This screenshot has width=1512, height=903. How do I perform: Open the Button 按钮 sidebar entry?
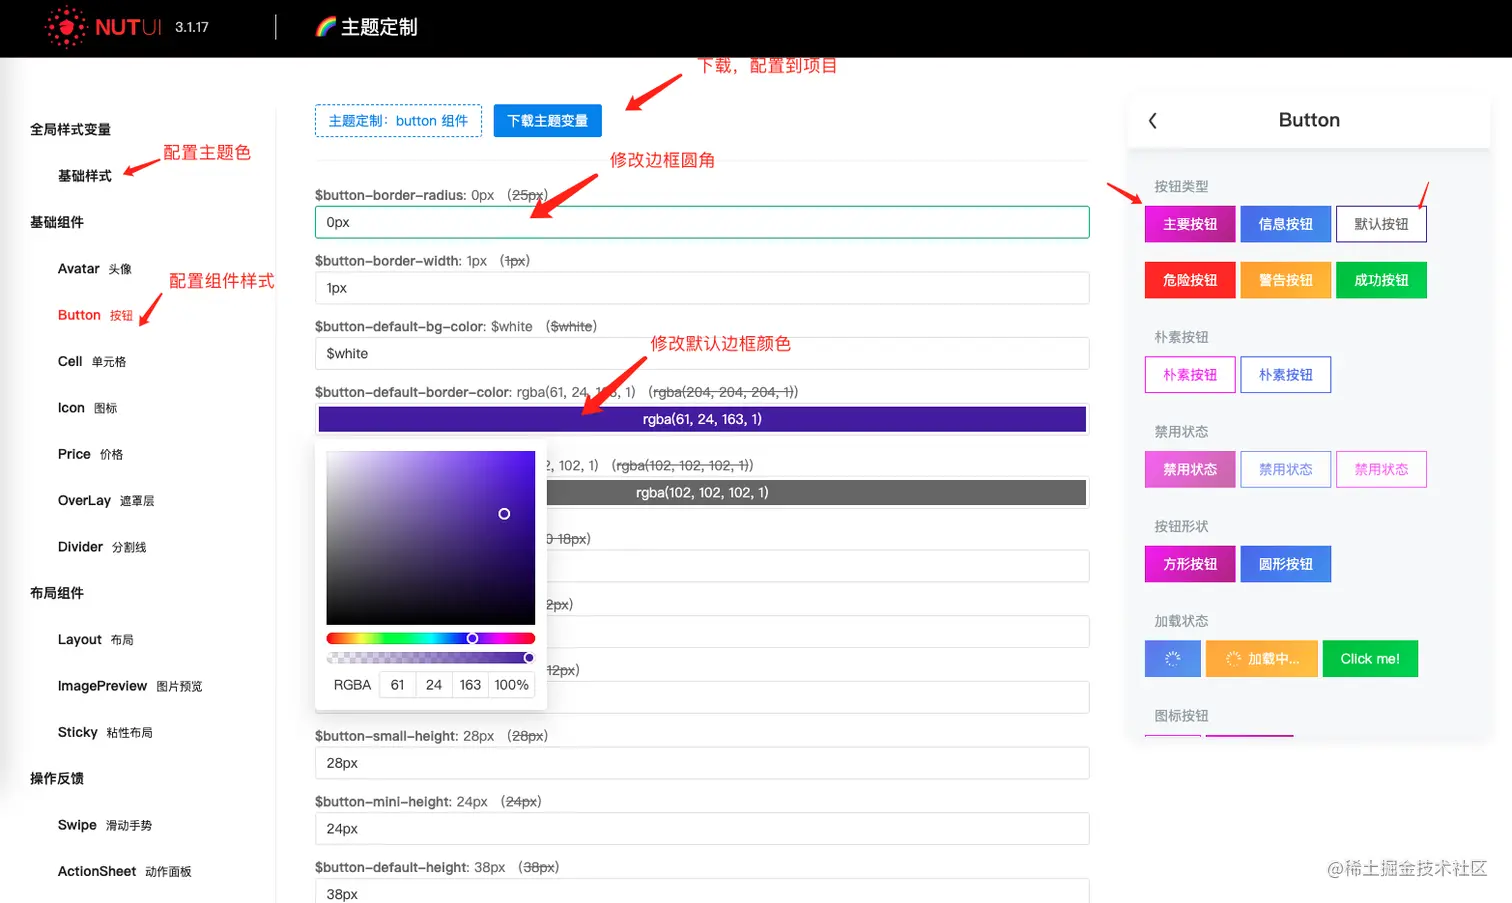click(79, 314)
